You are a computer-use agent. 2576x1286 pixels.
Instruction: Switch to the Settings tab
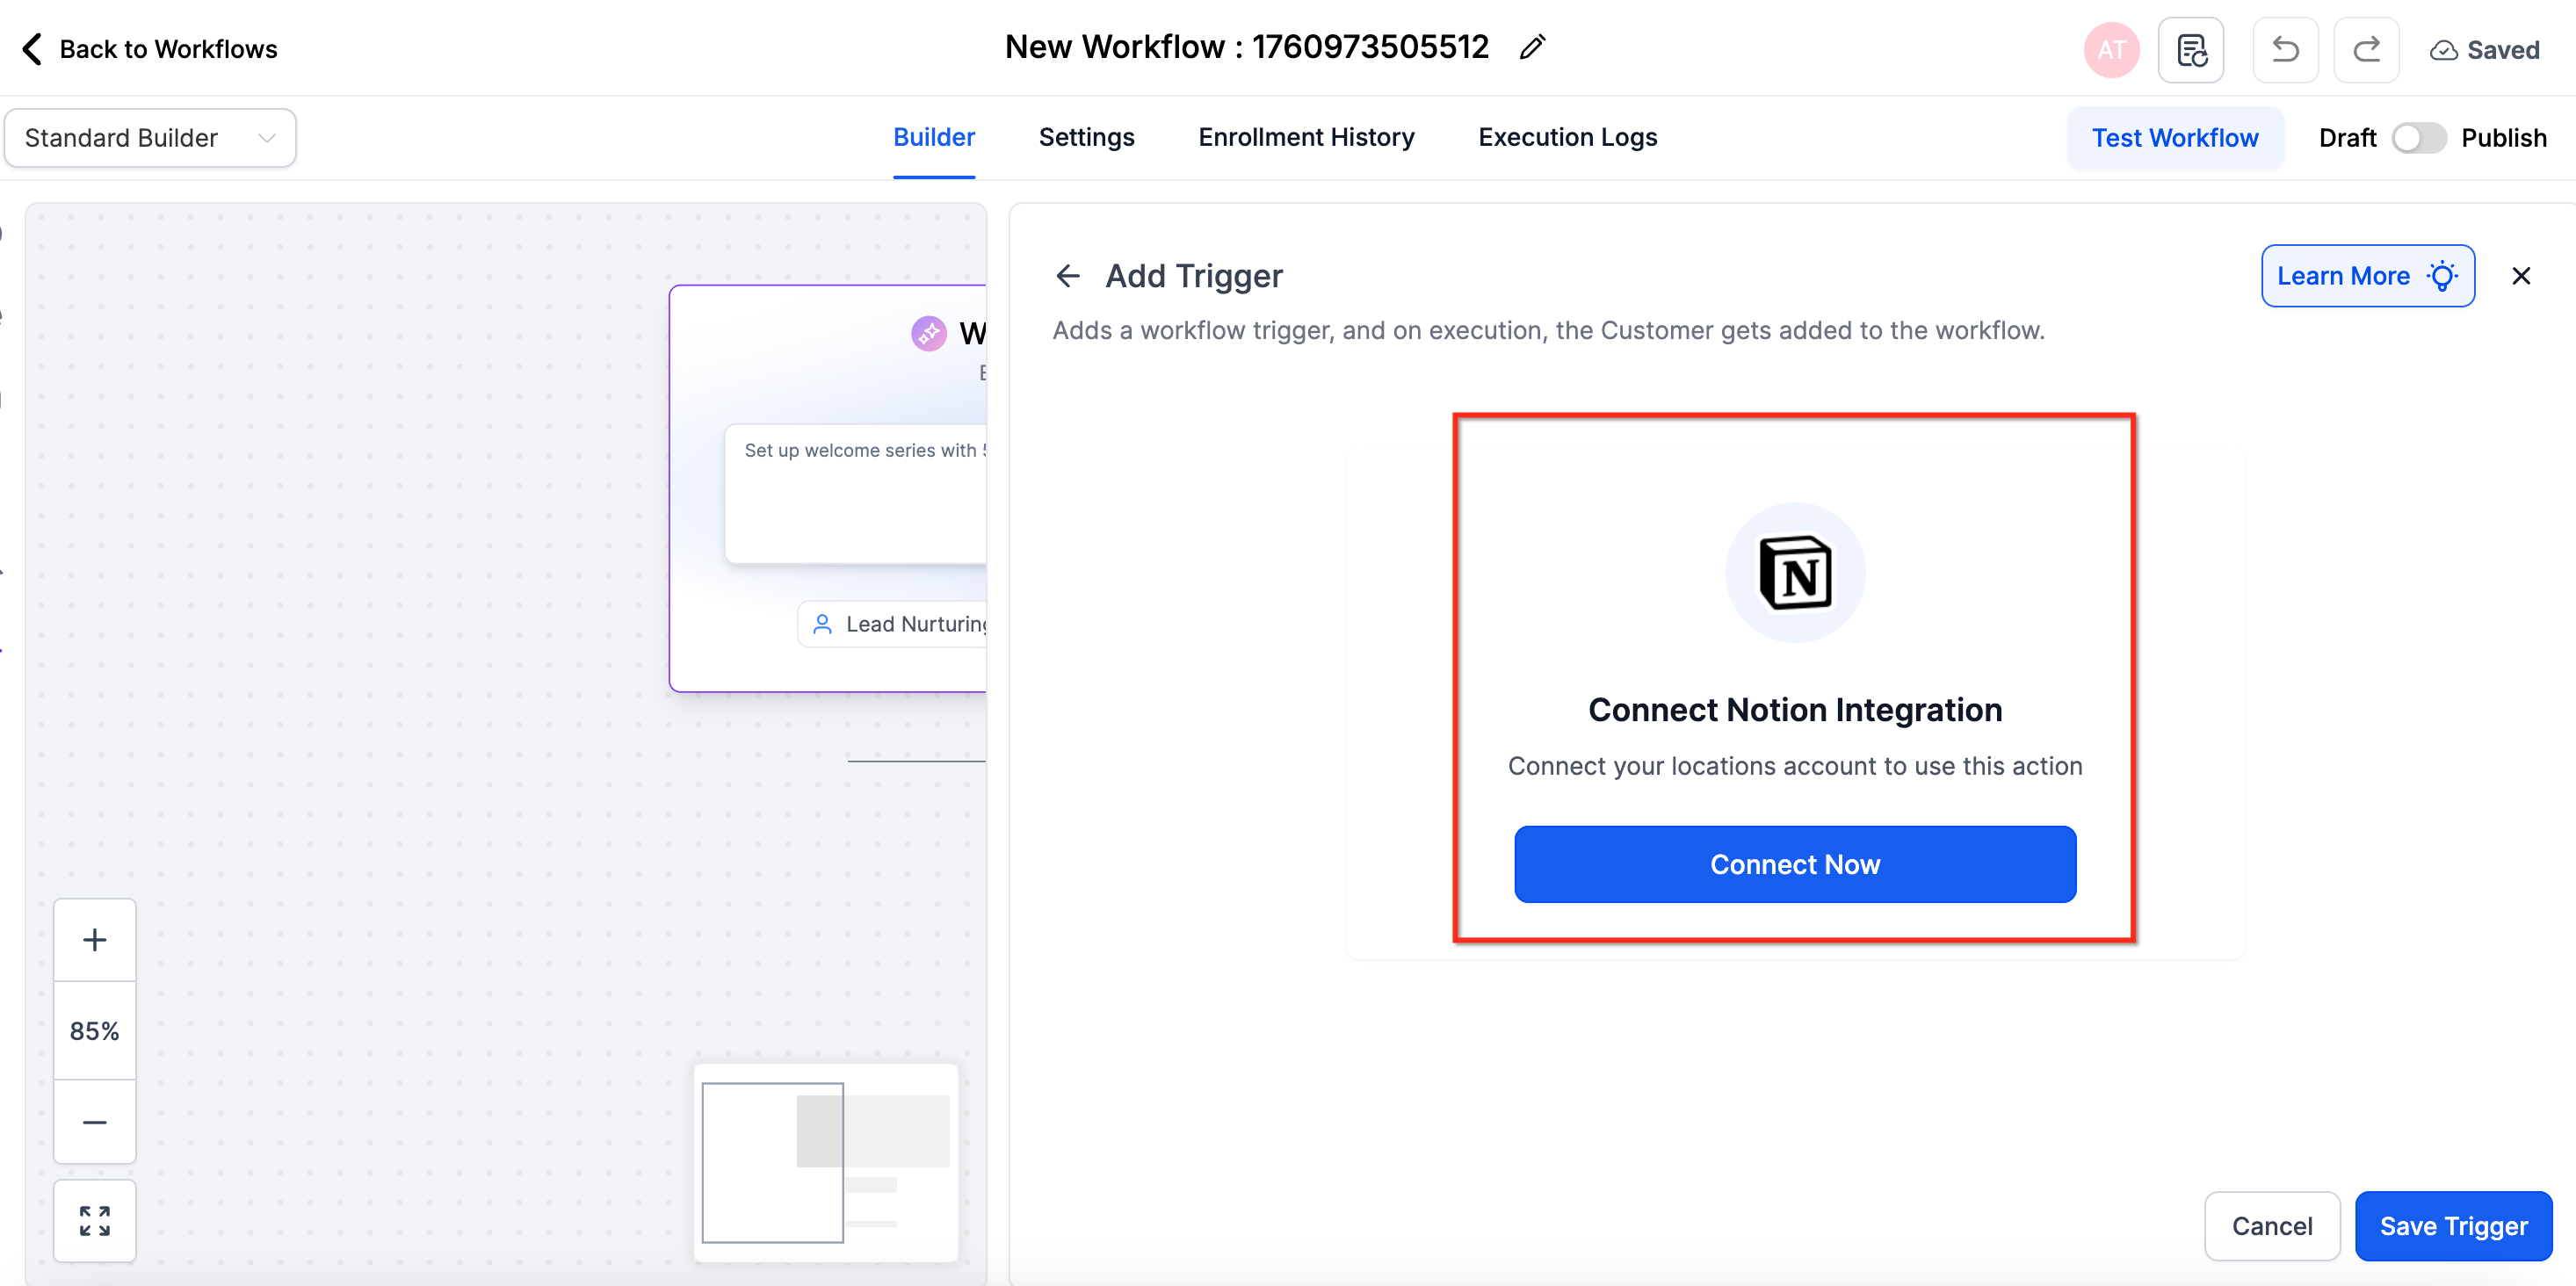(1086, 137)
